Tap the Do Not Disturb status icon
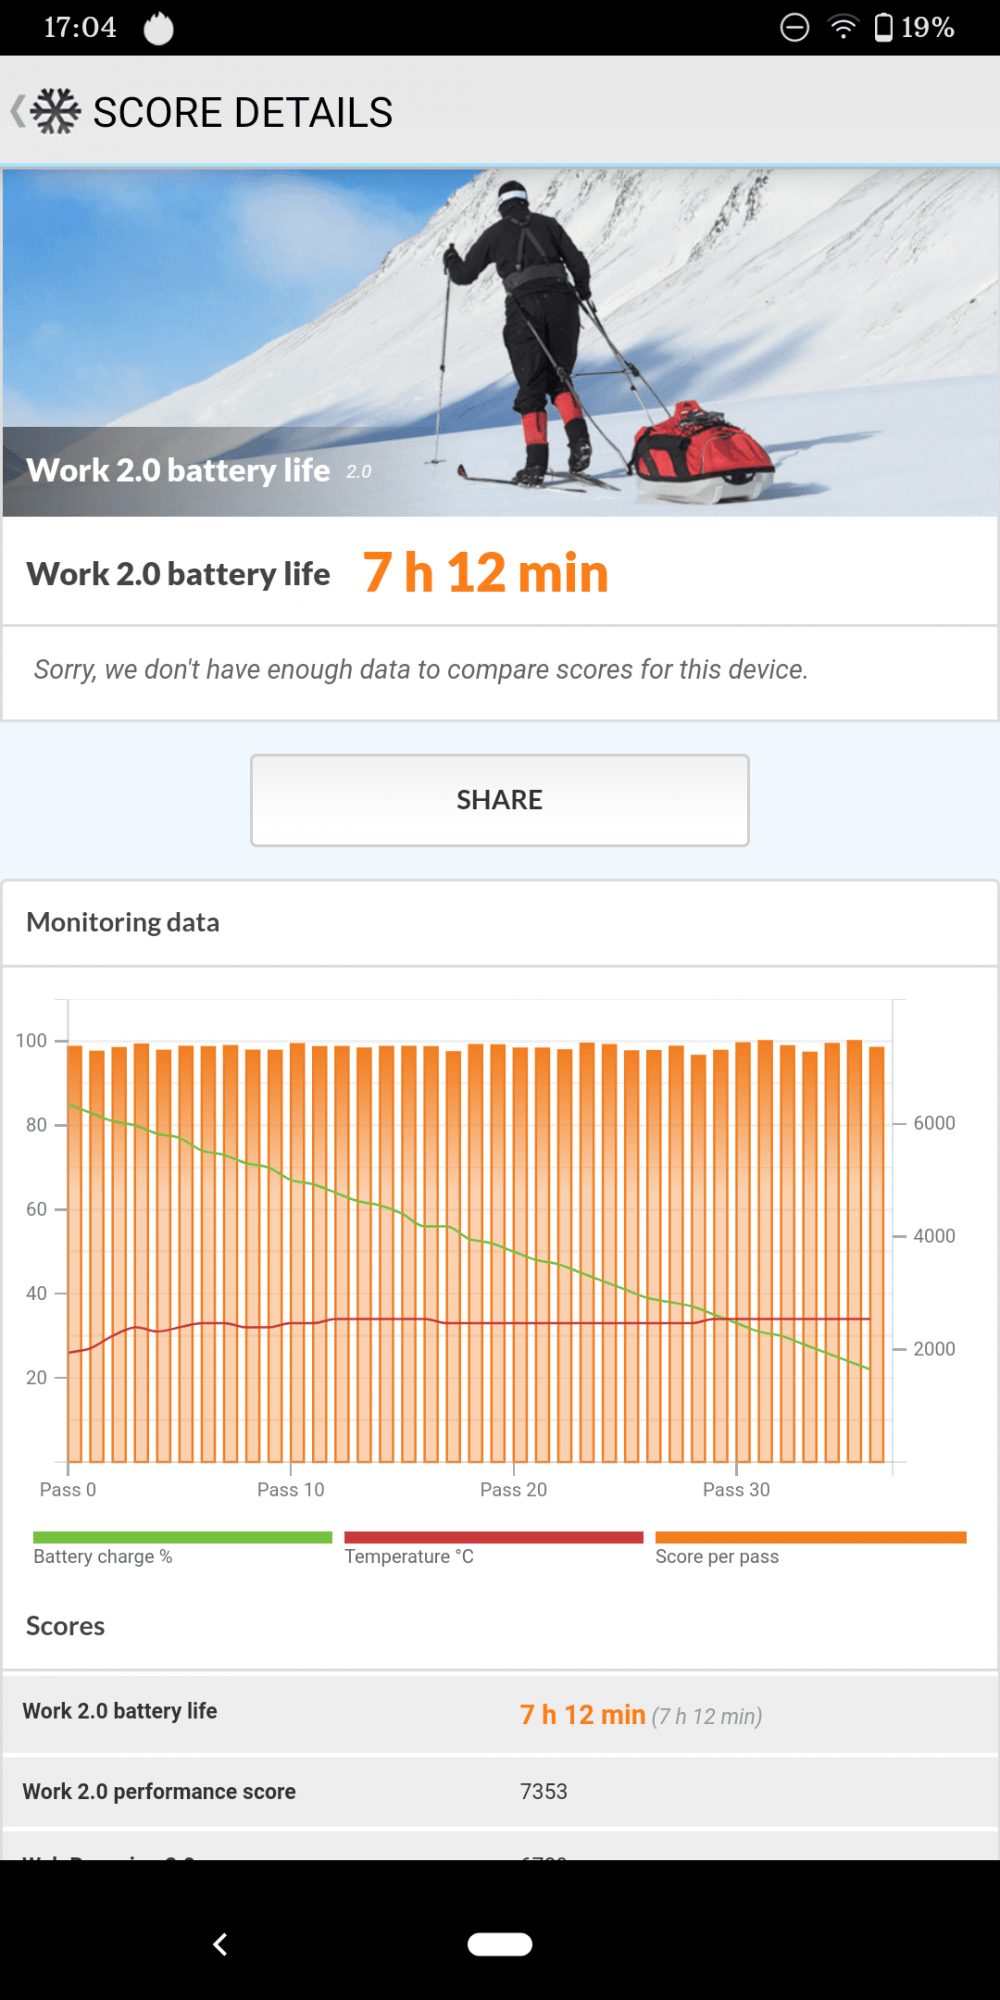Screen dimensions: 1000x2000 [794, 27]
